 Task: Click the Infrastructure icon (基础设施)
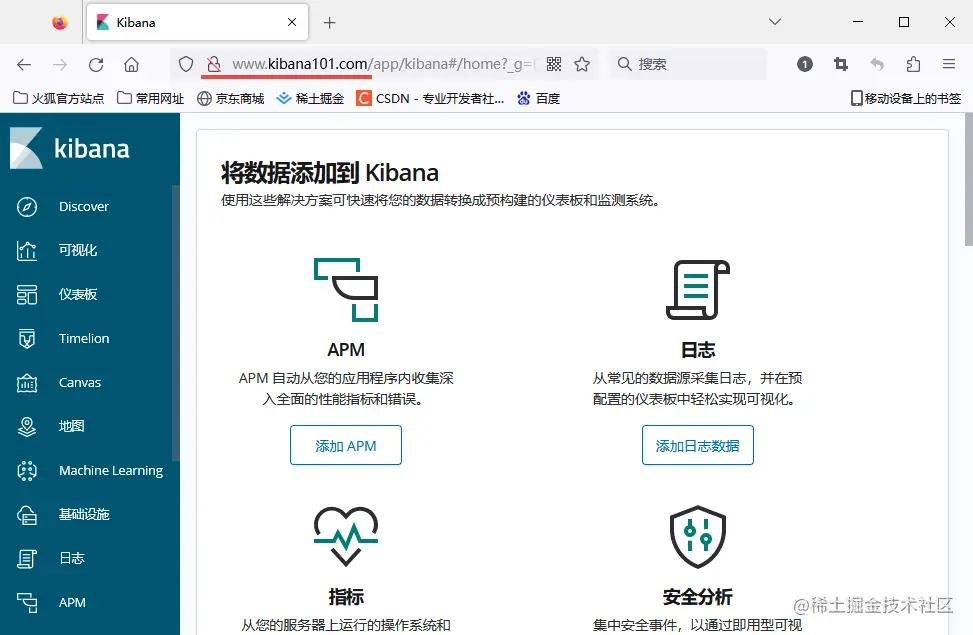(x=27, y=515)
